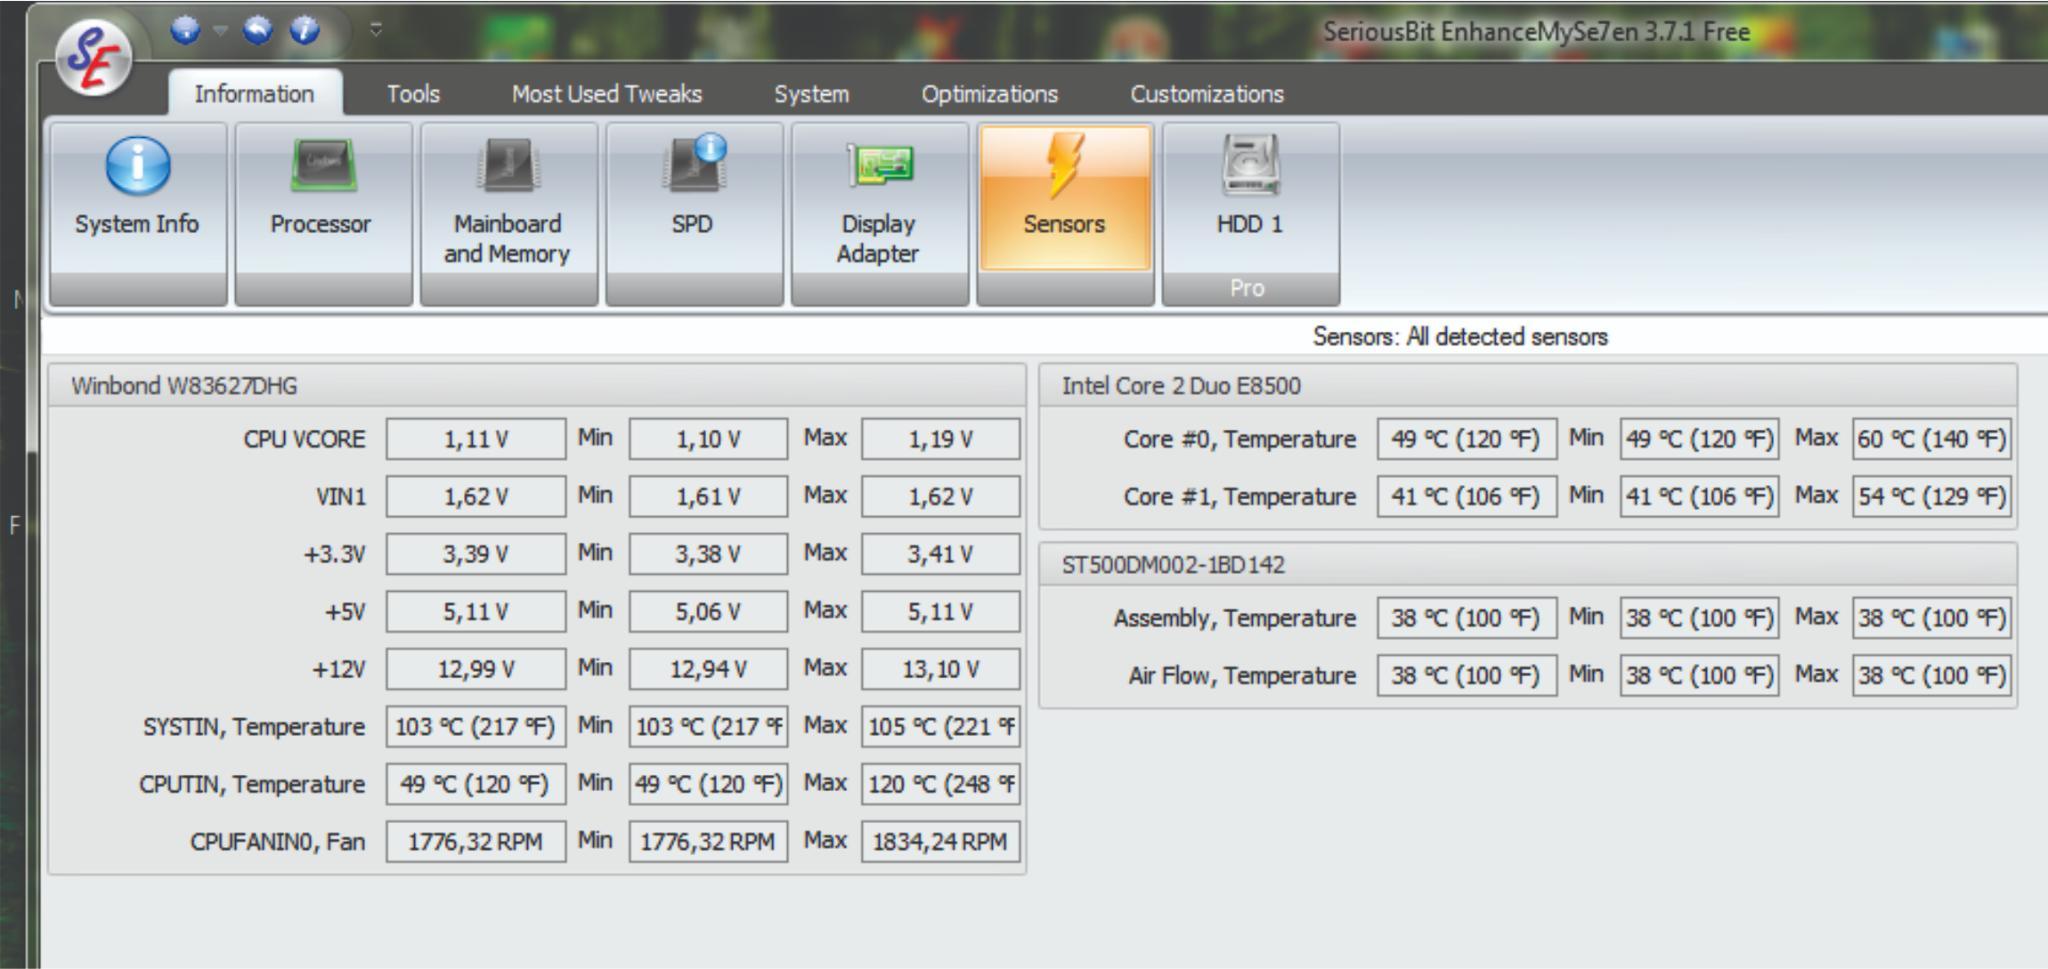The height and width of the screenshot is (969, 2048).
Task: Switch to the Information tab
Action: click(x=255, y=94)
